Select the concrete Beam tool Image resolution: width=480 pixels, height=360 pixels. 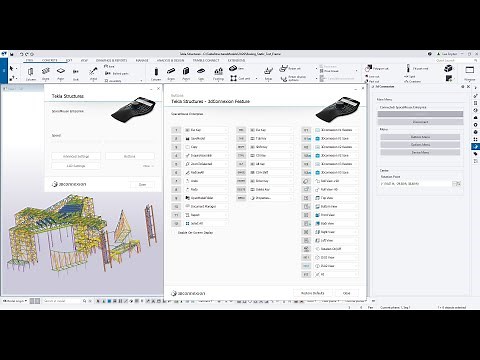point(171,74)
